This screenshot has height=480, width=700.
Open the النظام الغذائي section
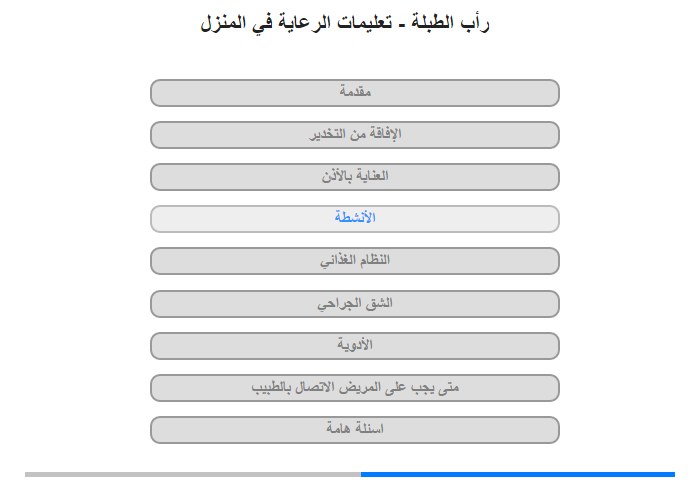coord(355,261)
